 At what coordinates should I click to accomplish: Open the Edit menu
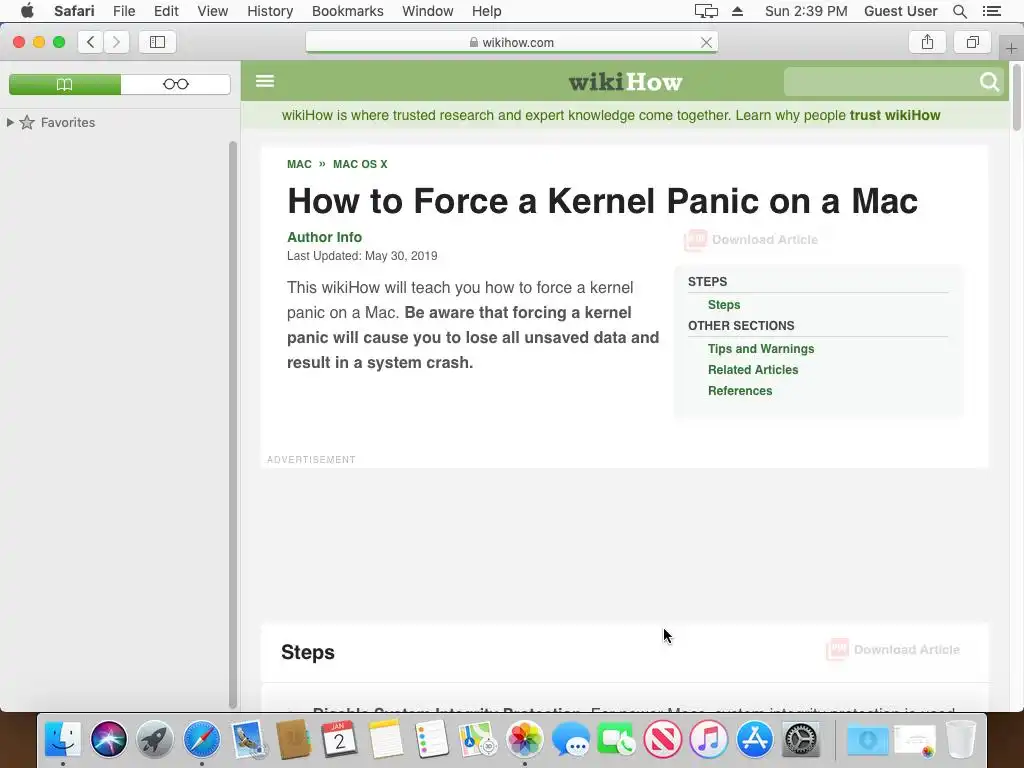click(x=166, y=11)
